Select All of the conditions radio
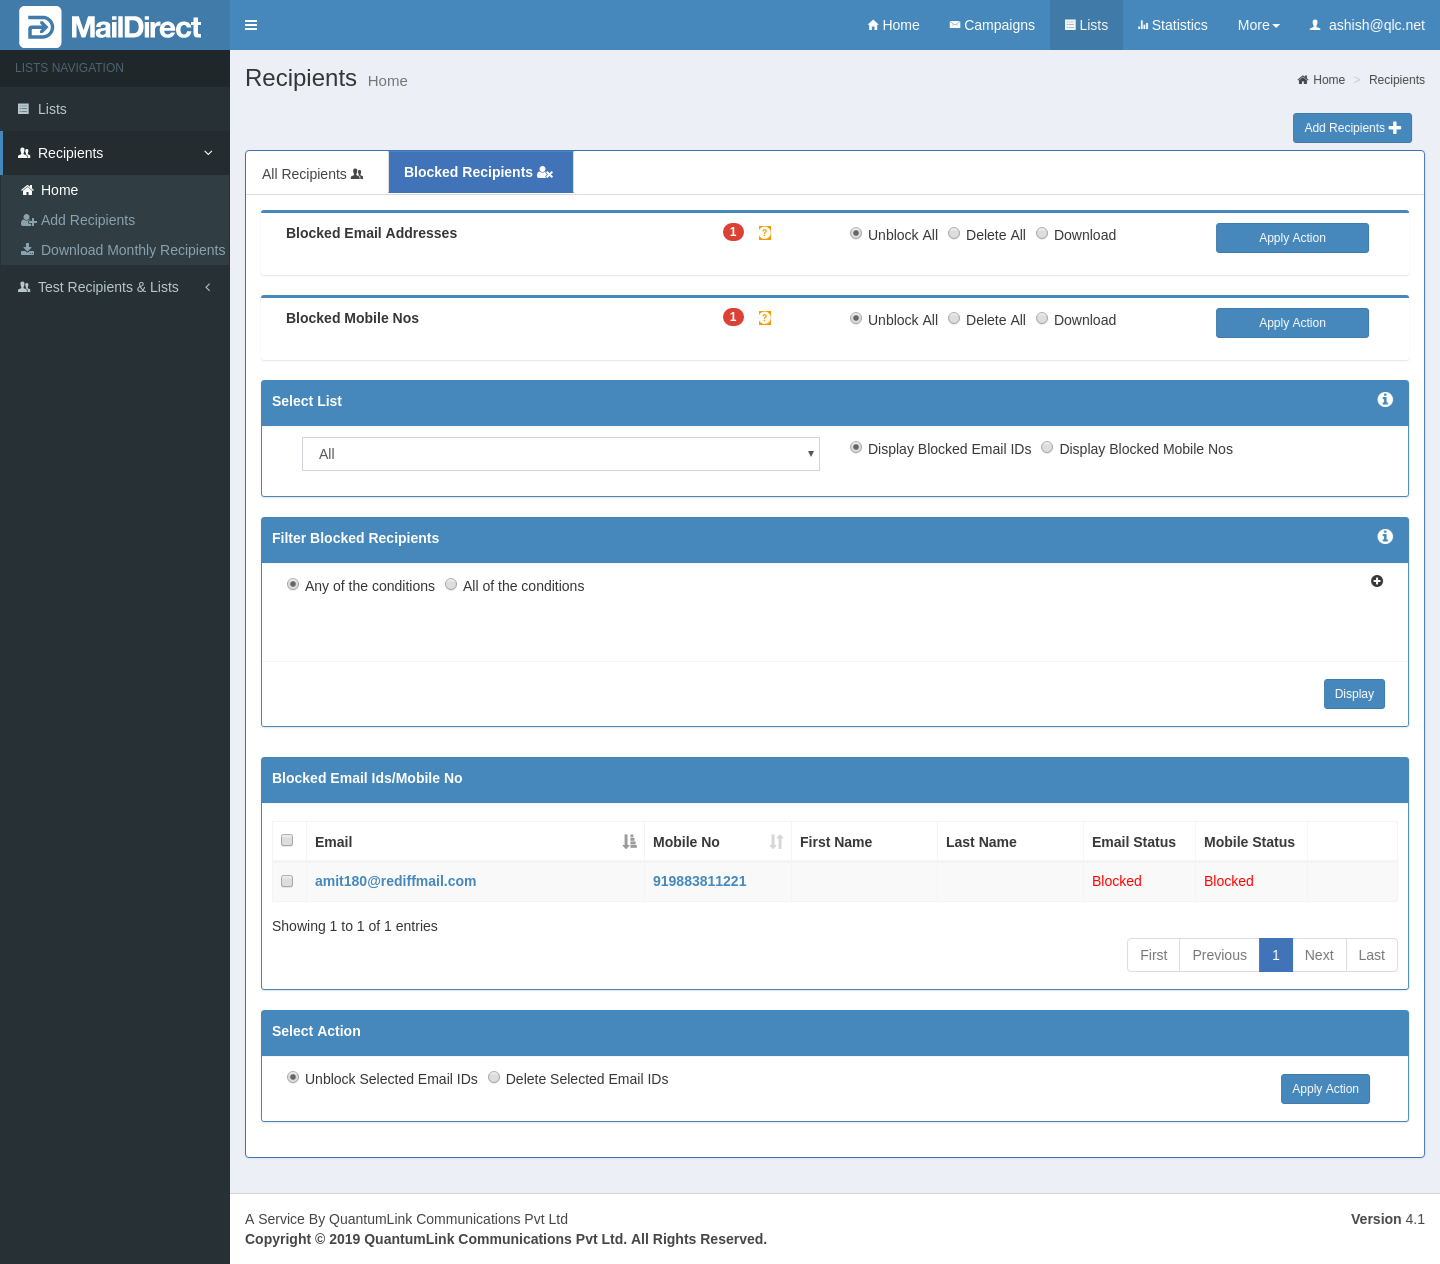Screen dimensions: 1440x1264 coord(451,585)
